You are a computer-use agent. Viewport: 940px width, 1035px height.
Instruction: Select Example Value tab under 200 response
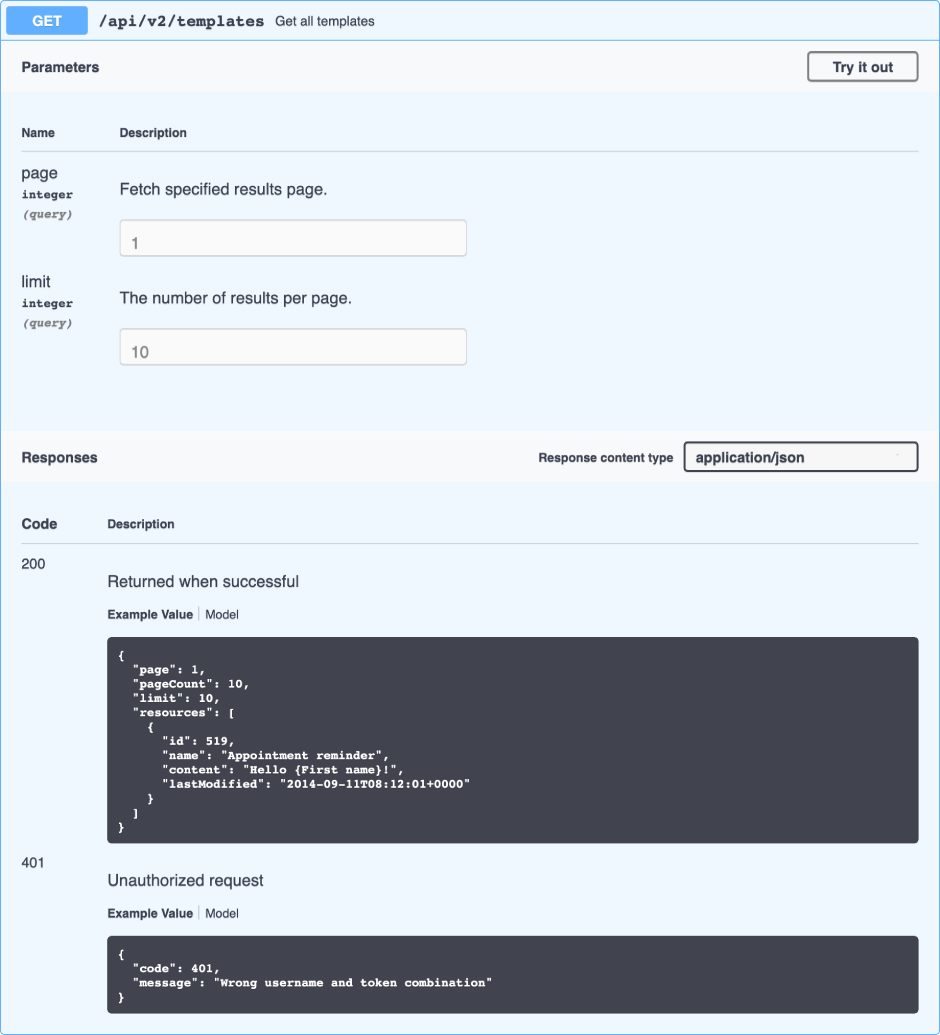150,614
